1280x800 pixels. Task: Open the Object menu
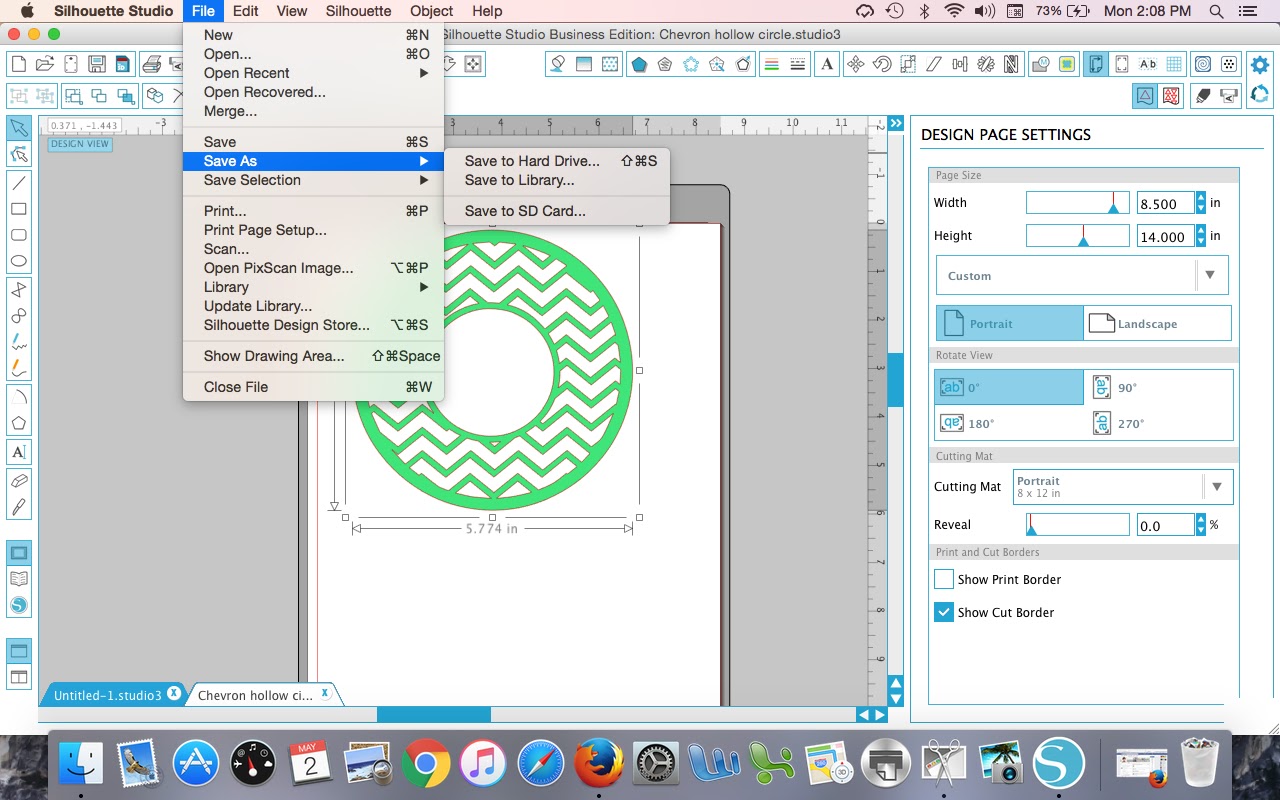point(431,11)
